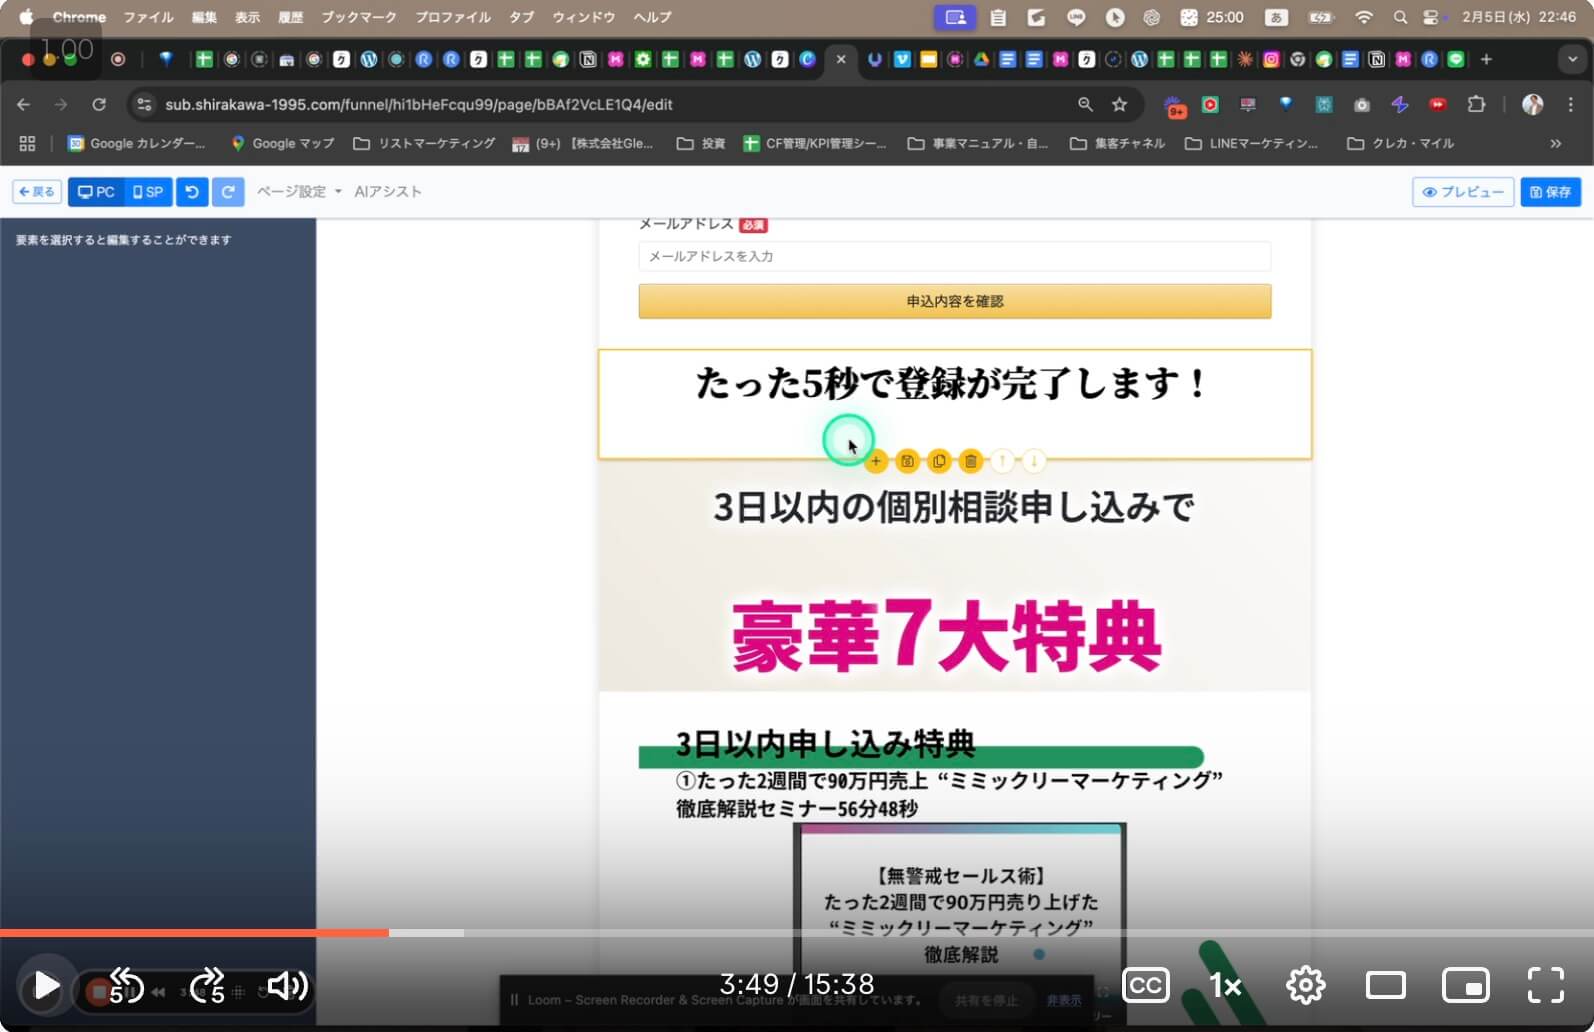Viewport: 1594px width, 1032px height.
Task: Open AIアシスト
Action: 388,192
